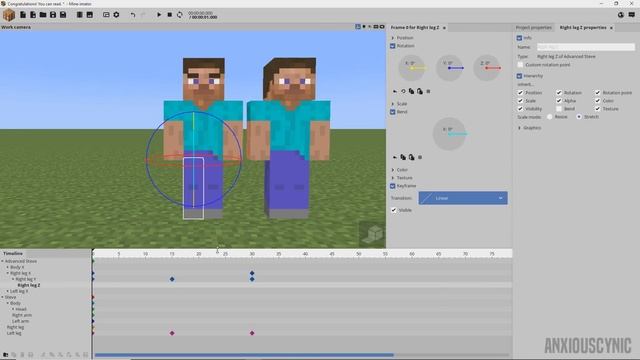
Task: Enable Custom rotation point checkbox
Action: click(520, 65)
